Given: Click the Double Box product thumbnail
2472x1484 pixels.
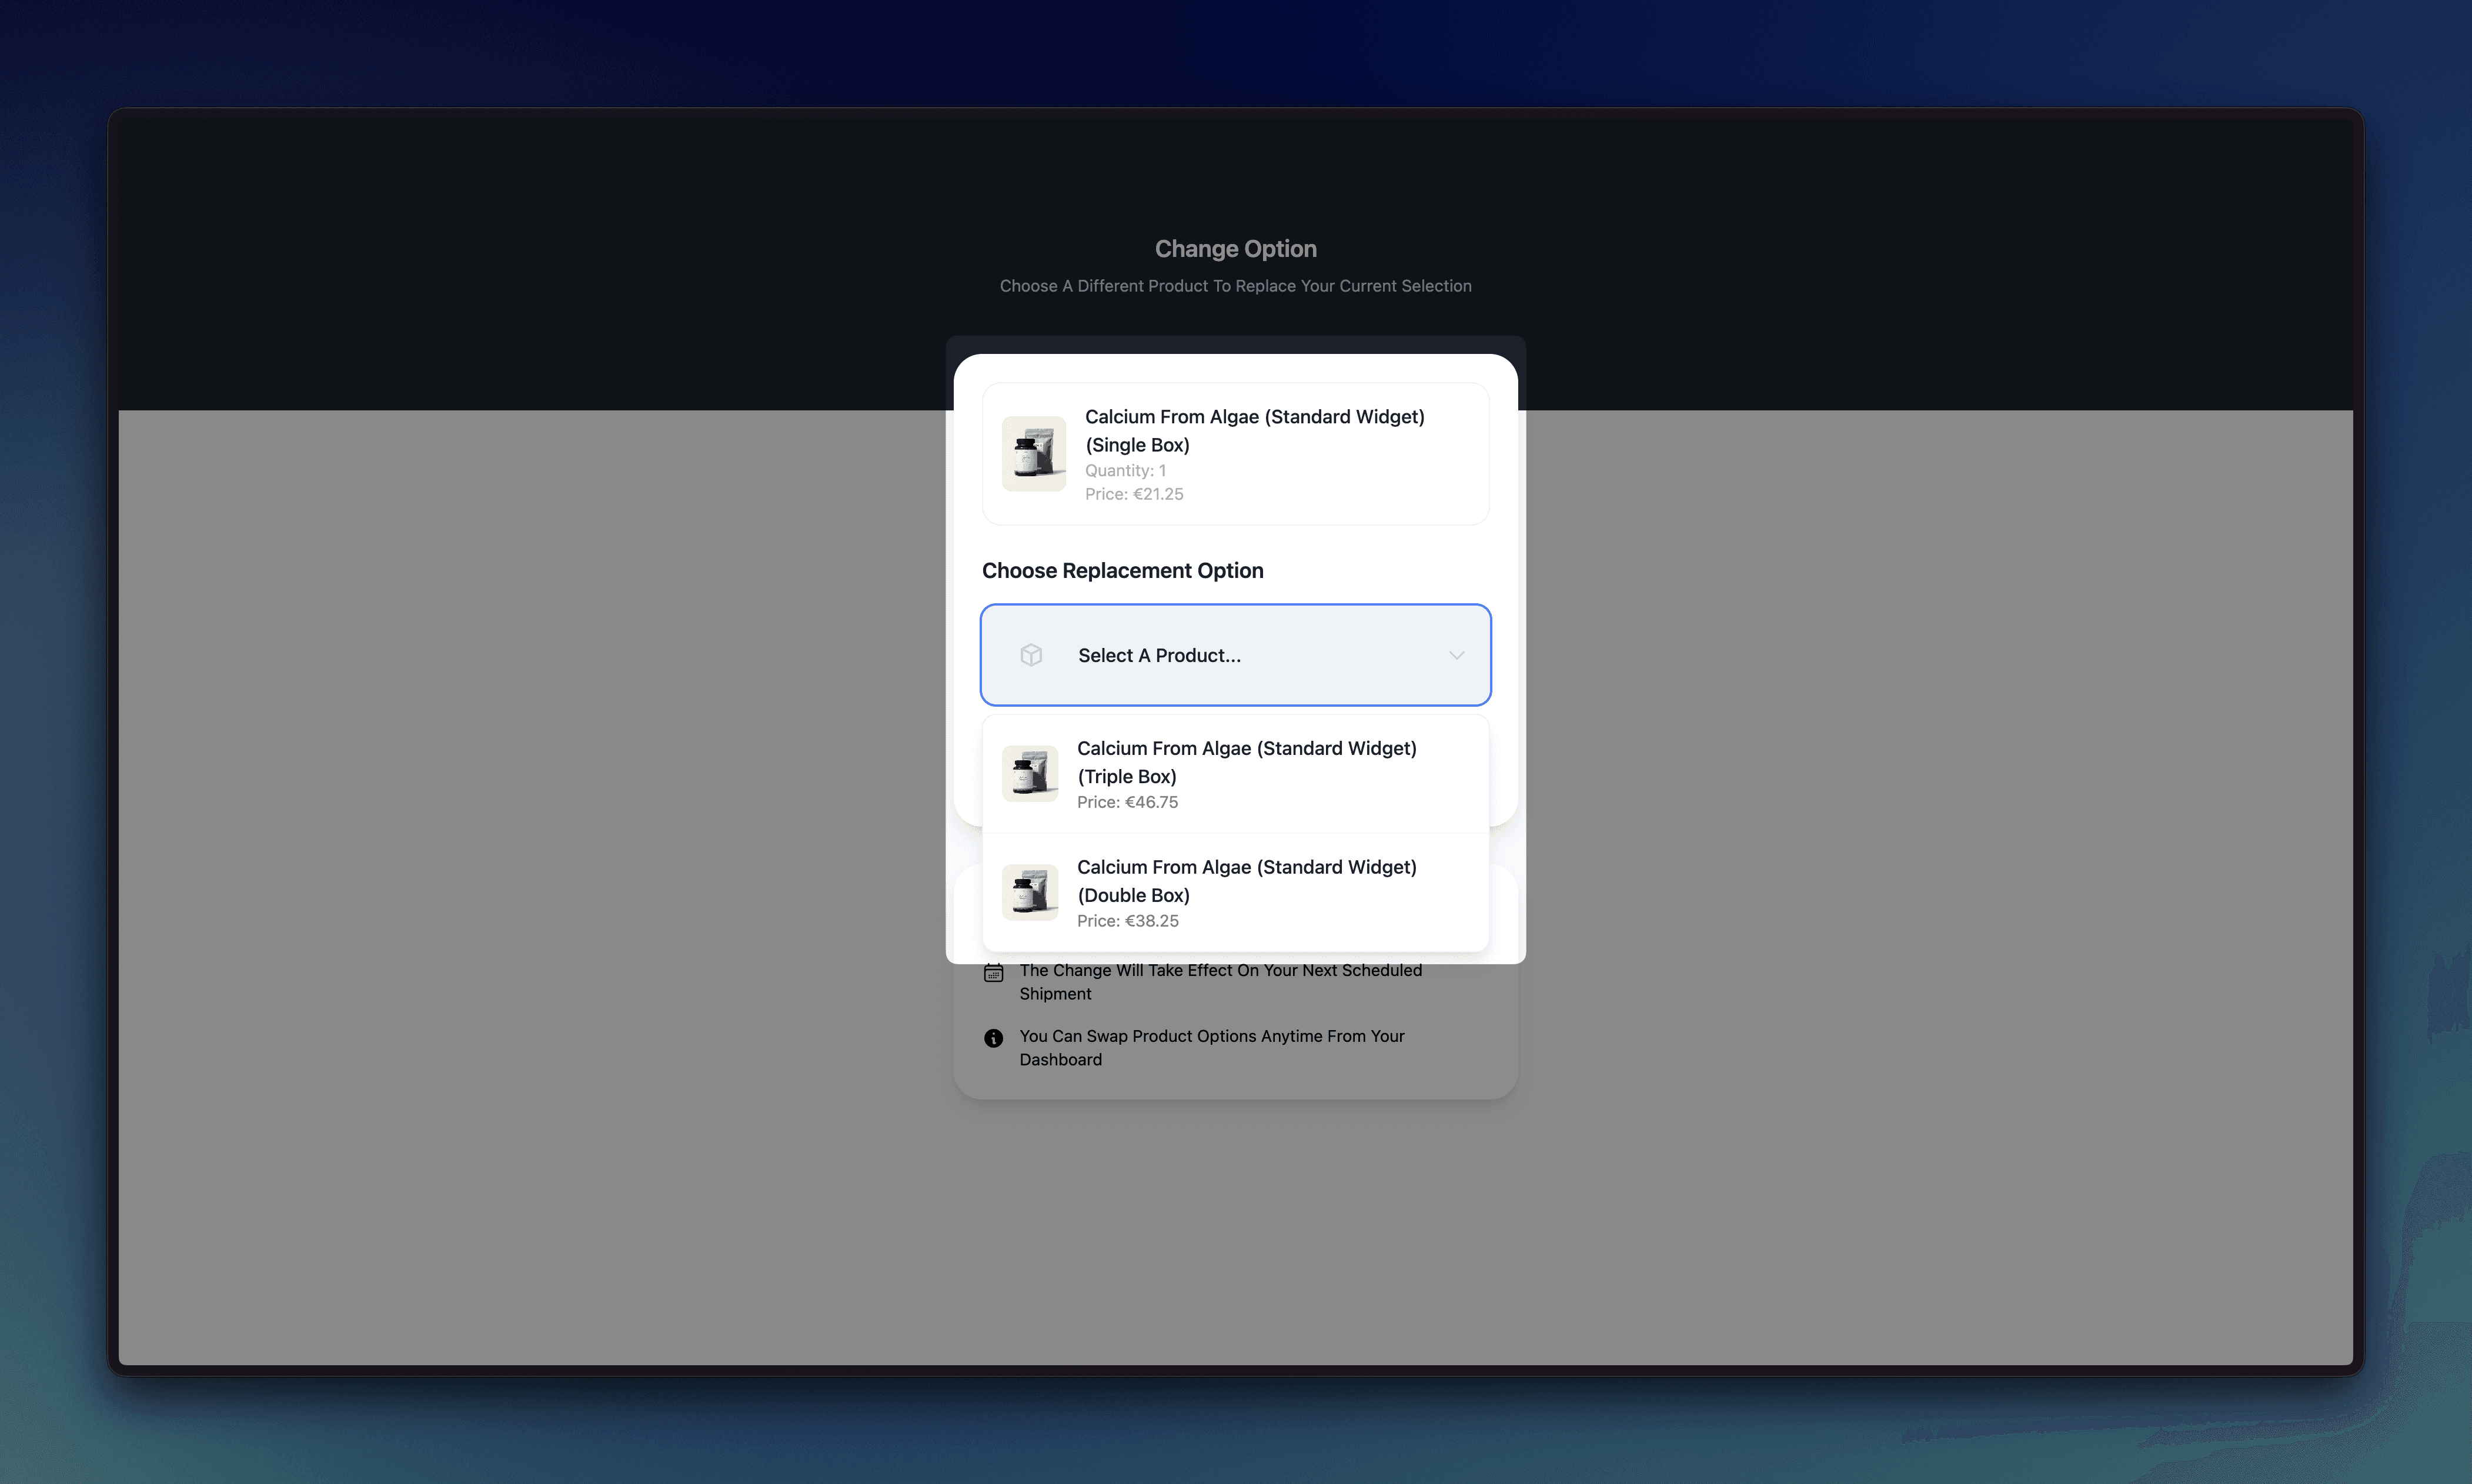Looking at the screenshot, I should coord(1030,892).
